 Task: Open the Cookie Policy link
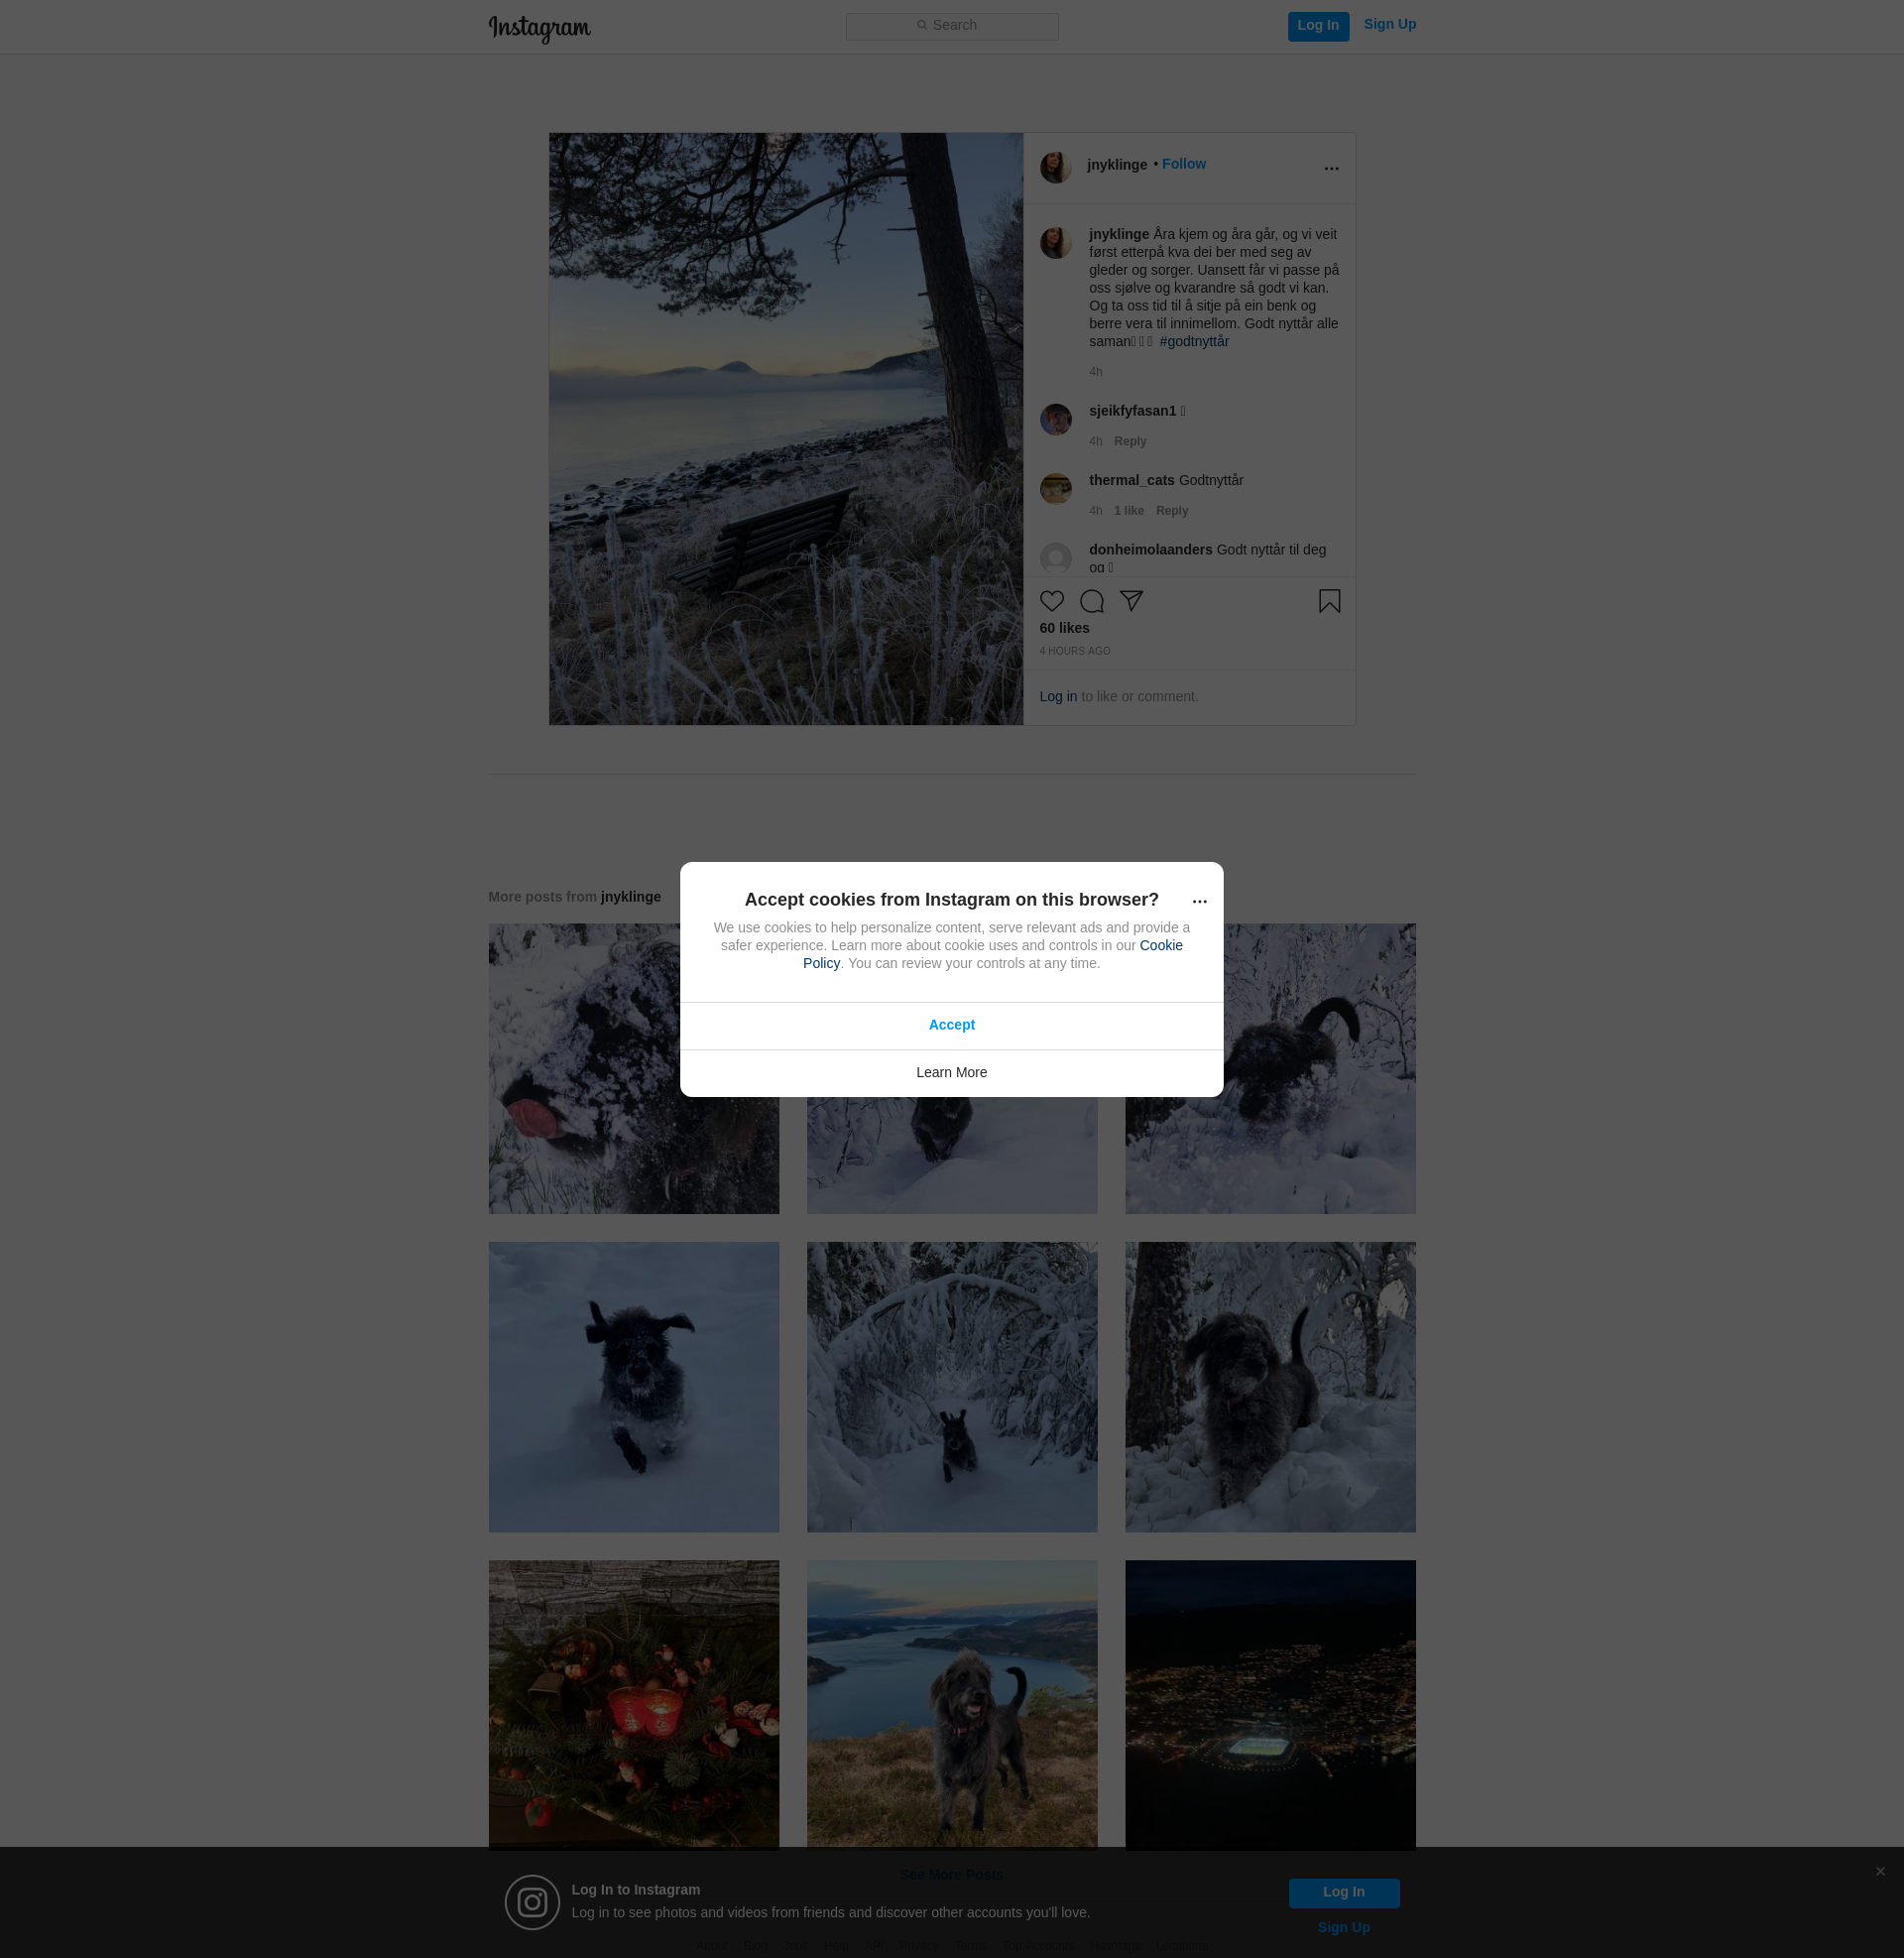point(1160,946)
